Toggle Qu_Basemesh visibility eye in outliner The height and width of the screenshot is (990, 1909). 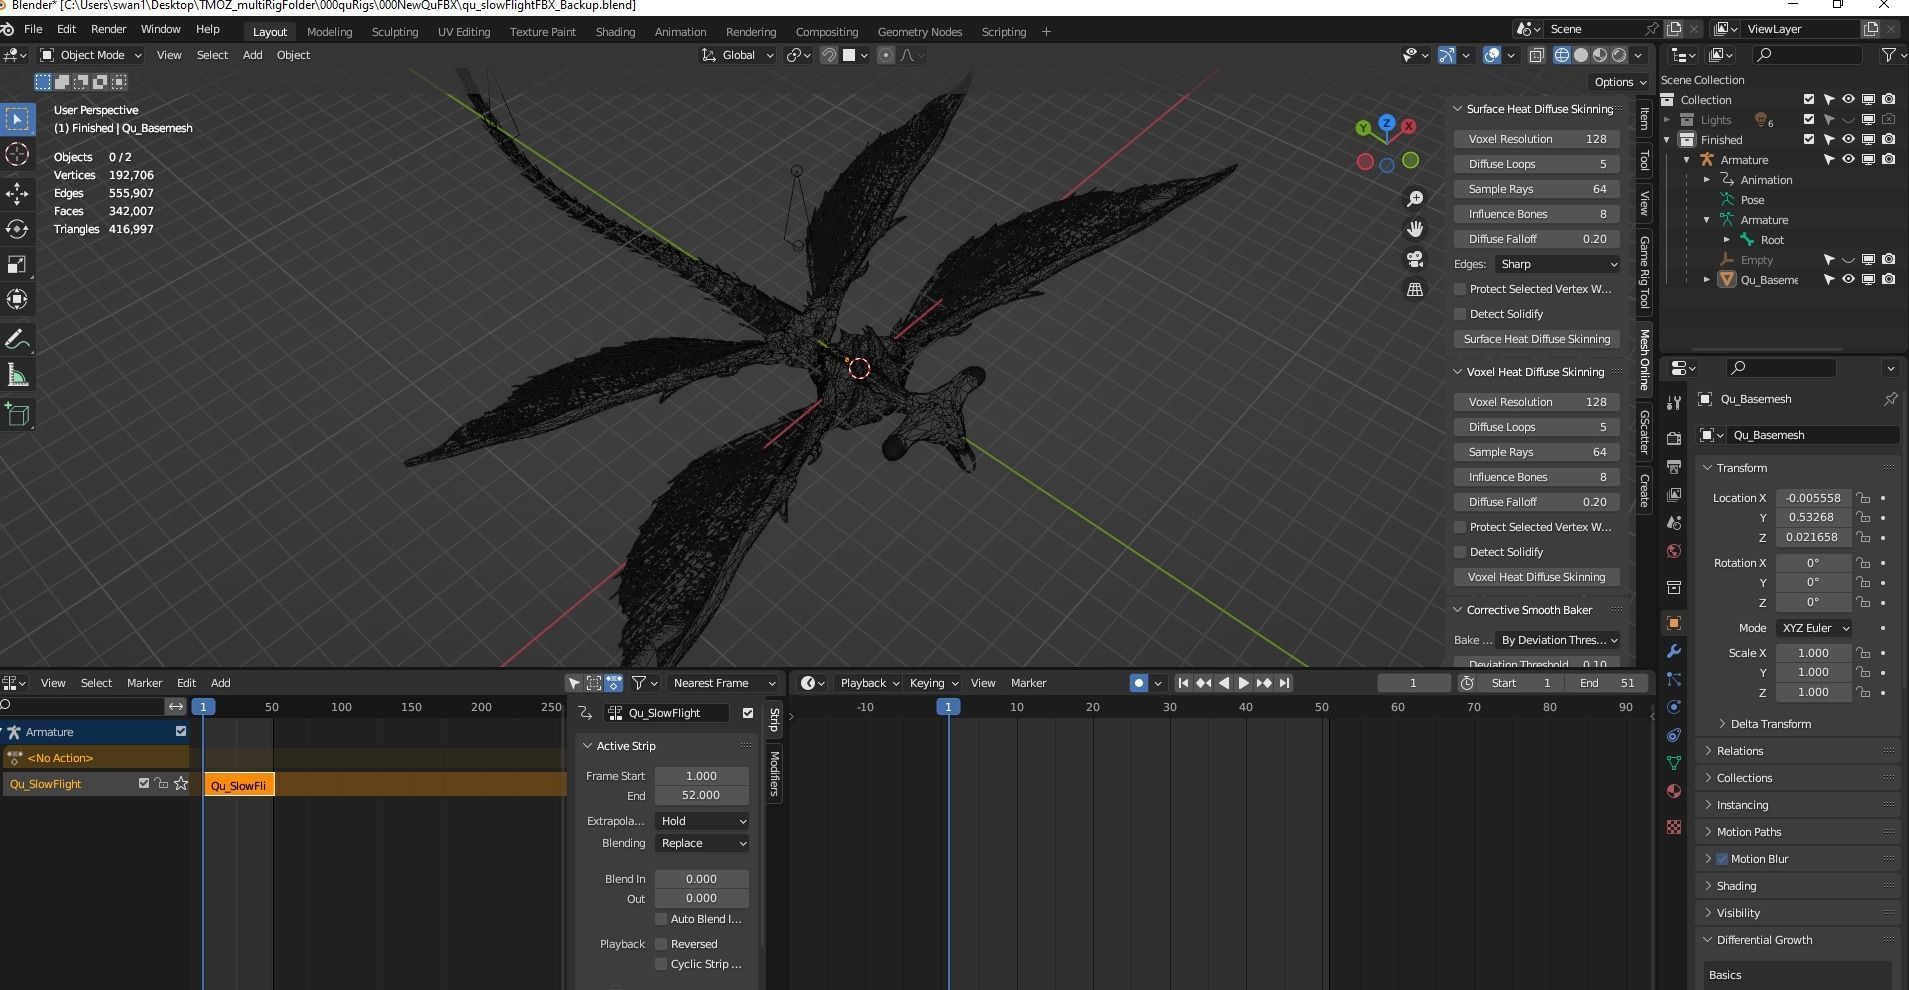[1848, 279]
